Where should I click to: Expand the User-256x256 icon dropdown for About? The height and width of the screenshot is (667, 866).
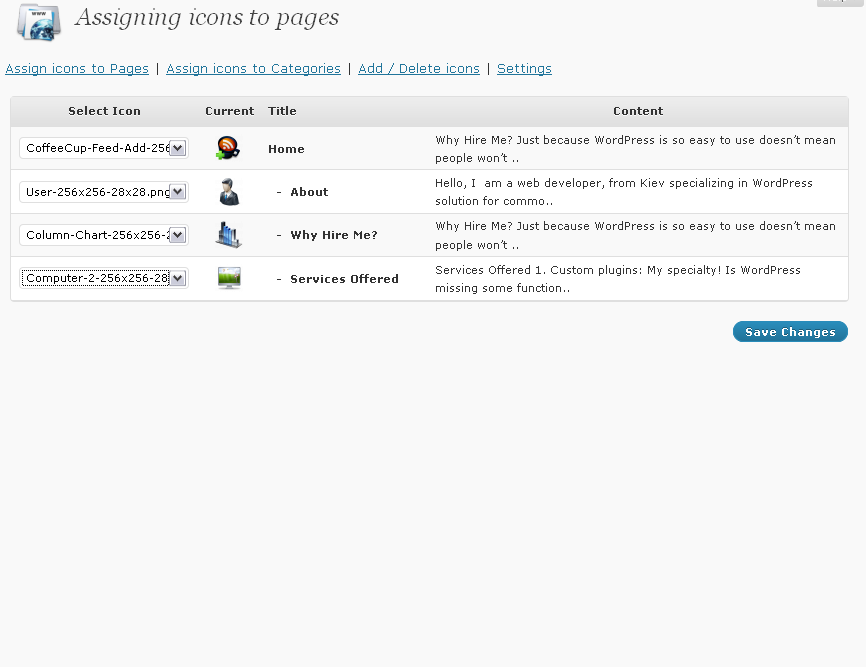(104, 191)
